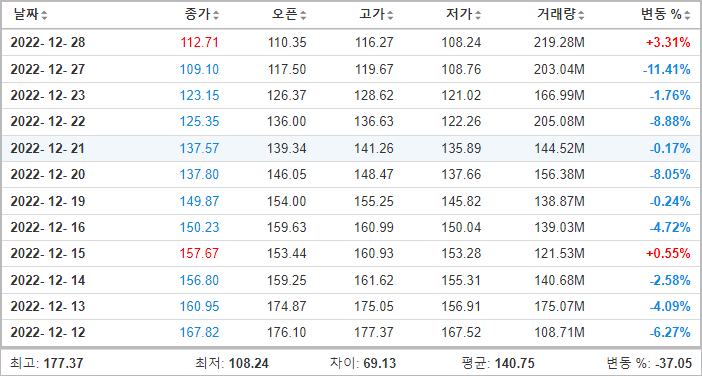Select the 2022-12-15 date cell

click(x=47, y=254)
